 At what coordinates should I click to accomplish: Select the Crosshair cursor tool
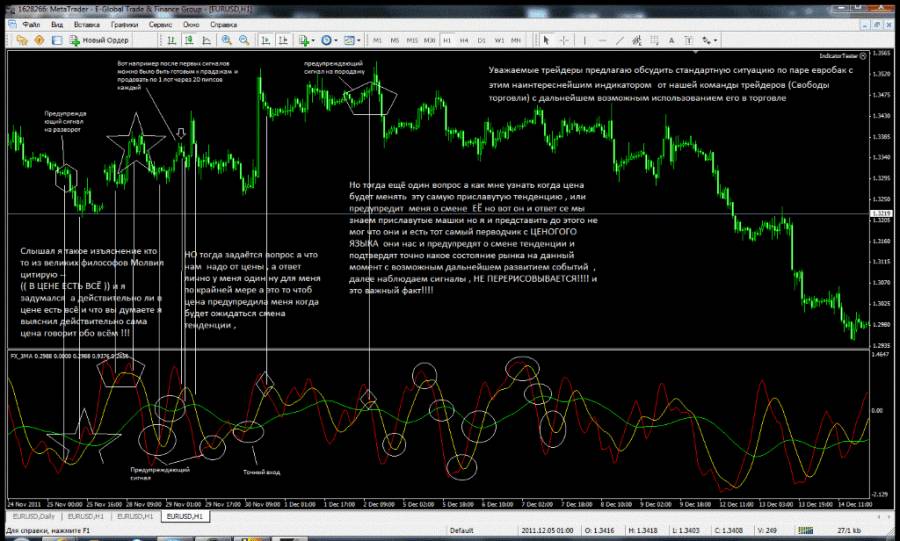(x=562, y=40)
